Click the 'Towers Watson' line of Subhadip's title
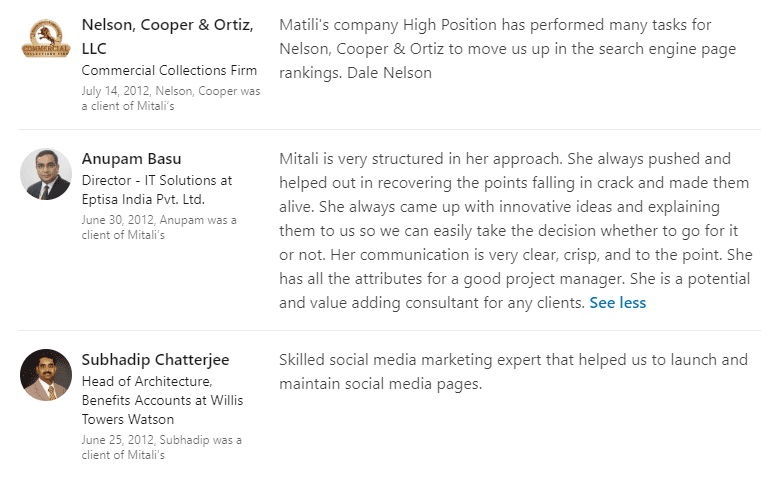The image size is (780, 480). 128,419
